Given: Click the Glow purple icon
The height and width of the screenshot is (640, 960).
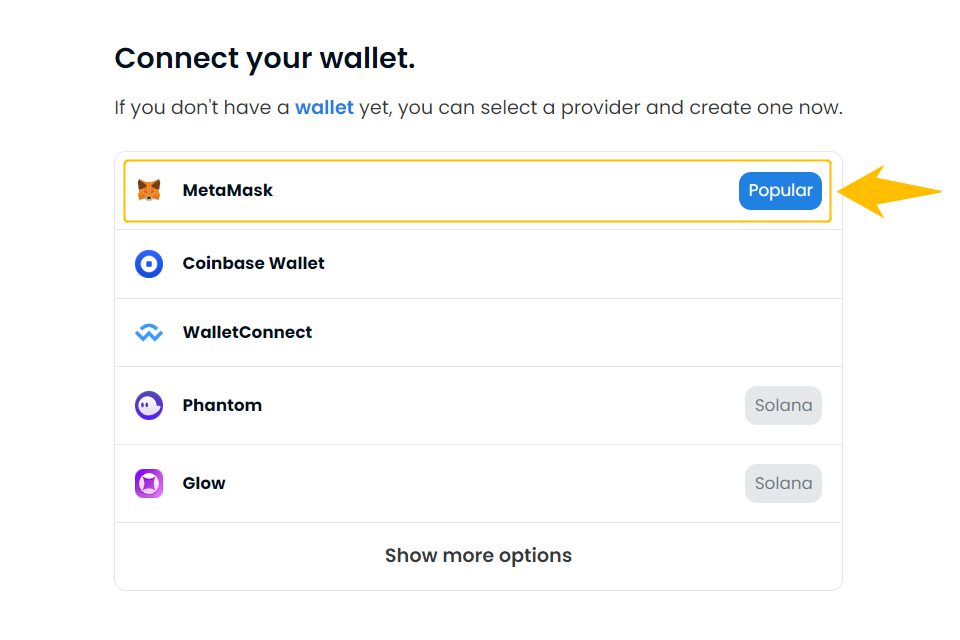Looking at the screenshot, I should point(149,483).
